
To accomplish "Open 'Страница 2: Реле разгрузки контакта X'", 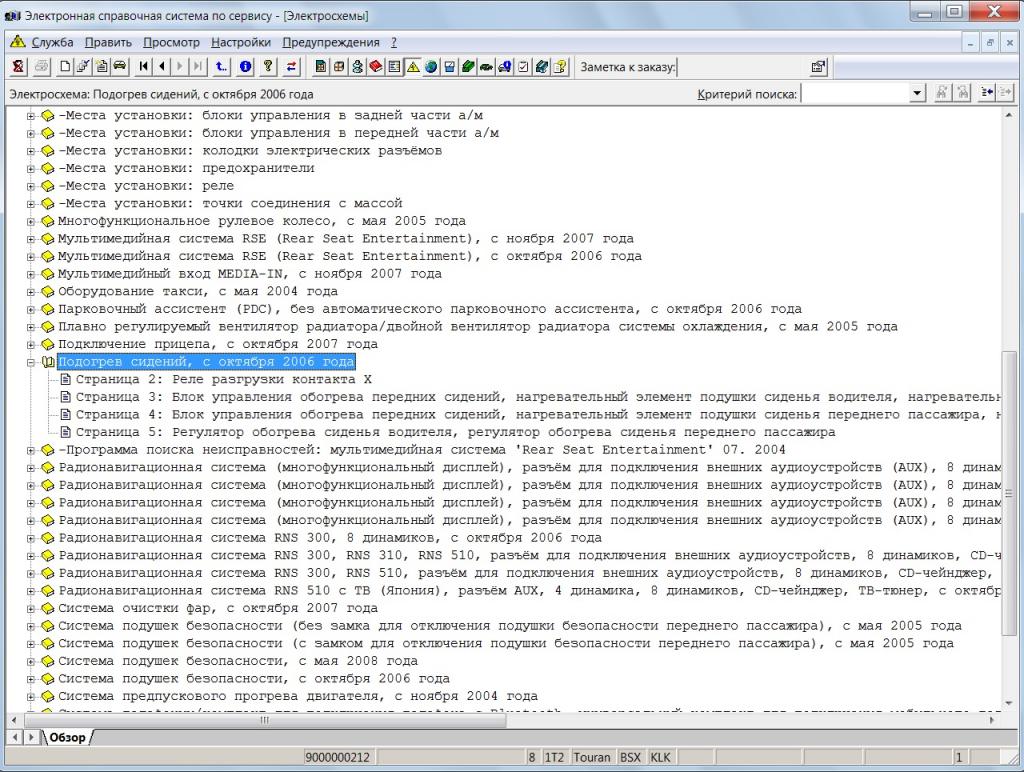I will pyautogui.click(x=223, y=379).
